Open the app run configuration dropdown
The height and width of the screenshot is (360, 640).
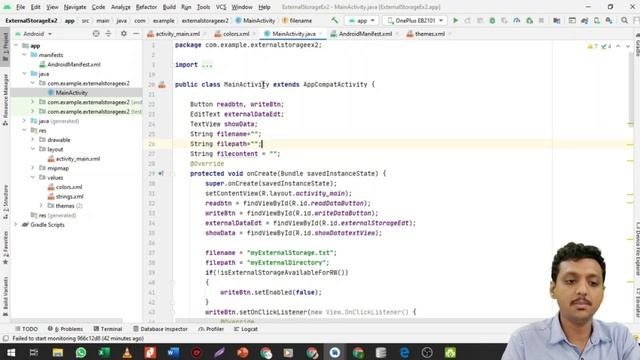click(362, 20)
